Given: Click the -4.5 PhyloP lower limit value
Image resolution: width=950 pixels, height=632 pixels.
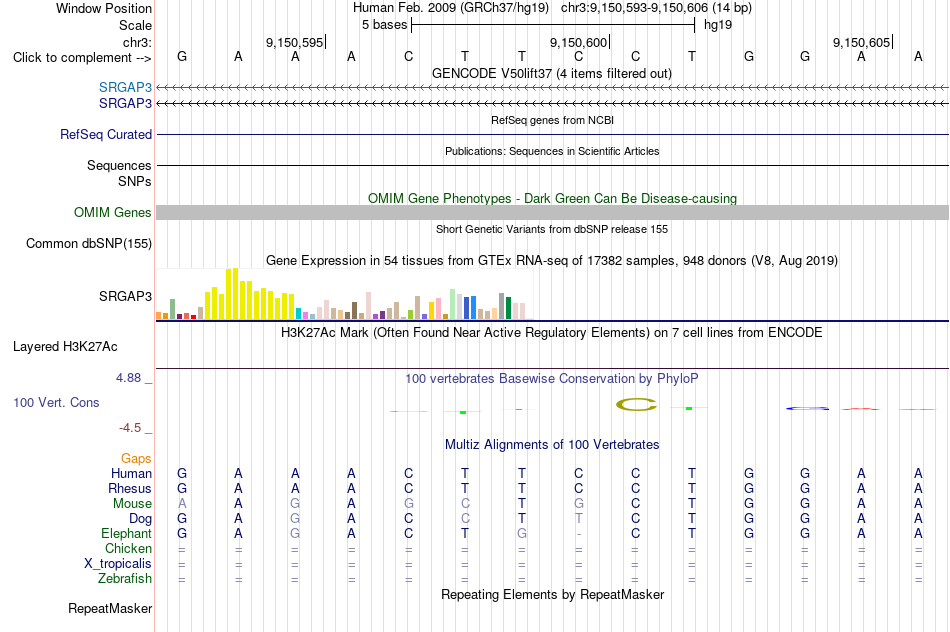Looking at the screenshot, I should (130, 428).
